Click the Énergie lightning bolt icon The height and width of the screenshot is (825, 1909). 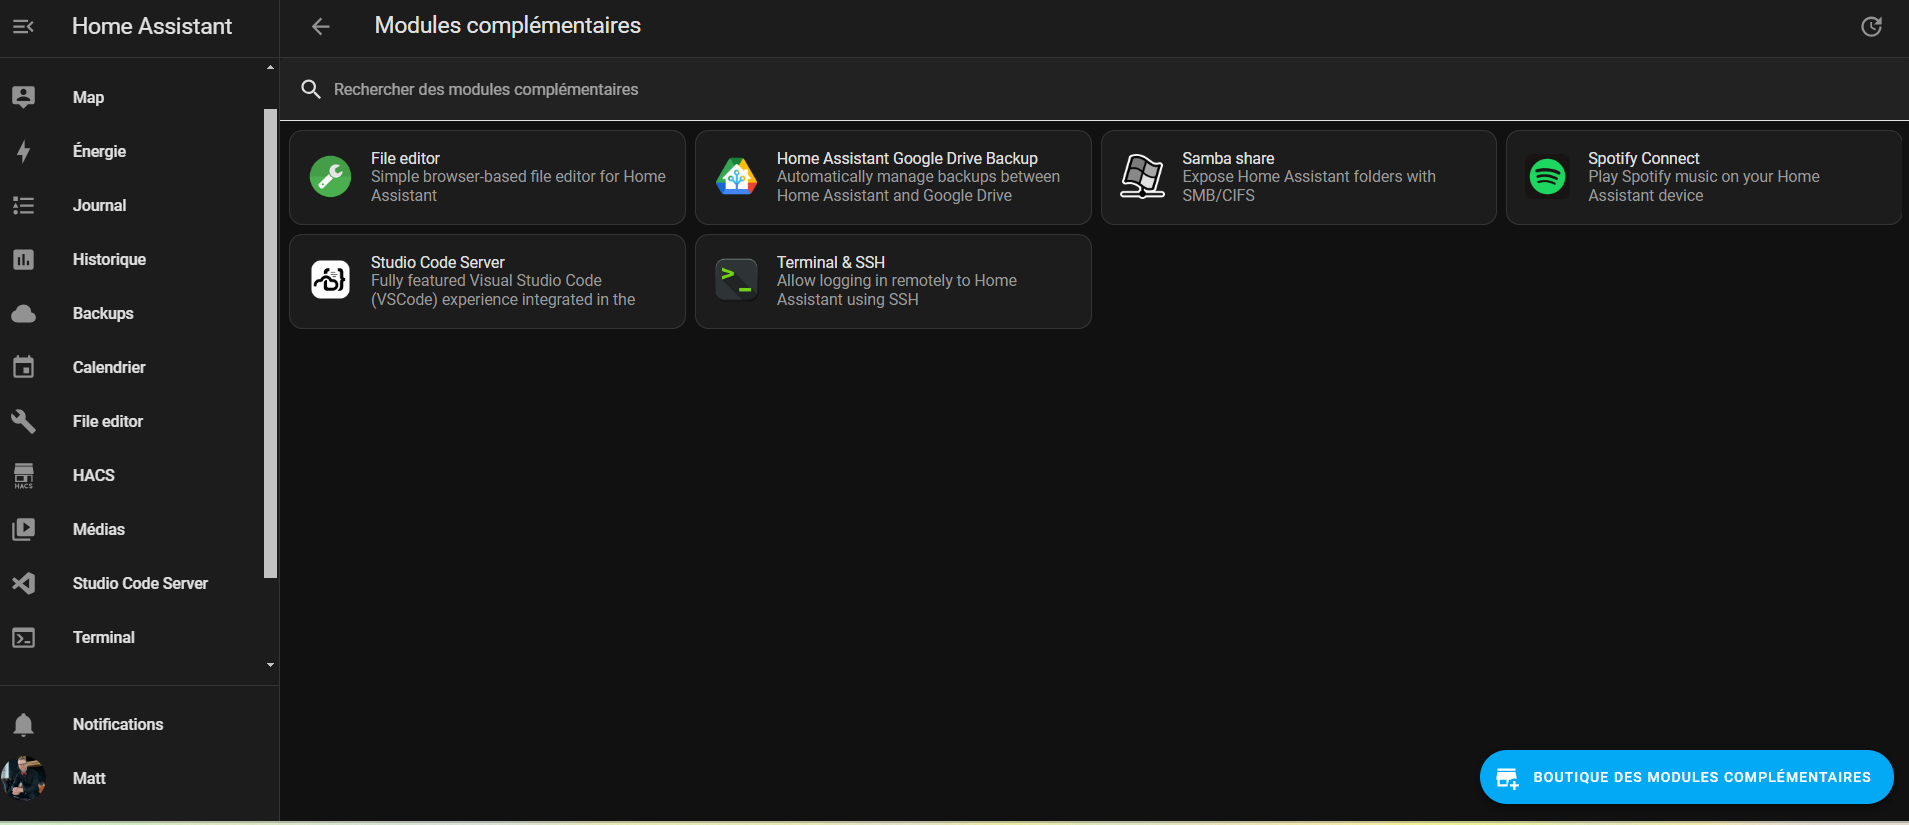point(24,151)
